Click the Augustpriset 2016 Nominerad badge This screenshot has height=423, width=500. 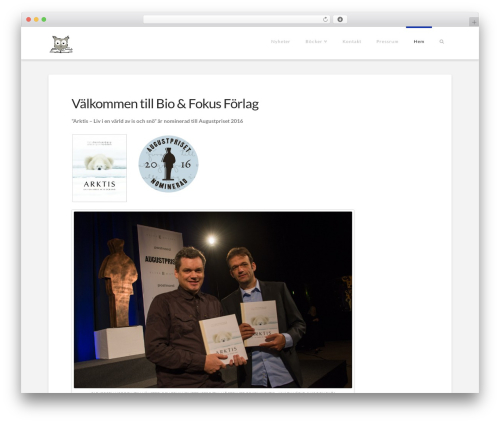tap(168, 164)
